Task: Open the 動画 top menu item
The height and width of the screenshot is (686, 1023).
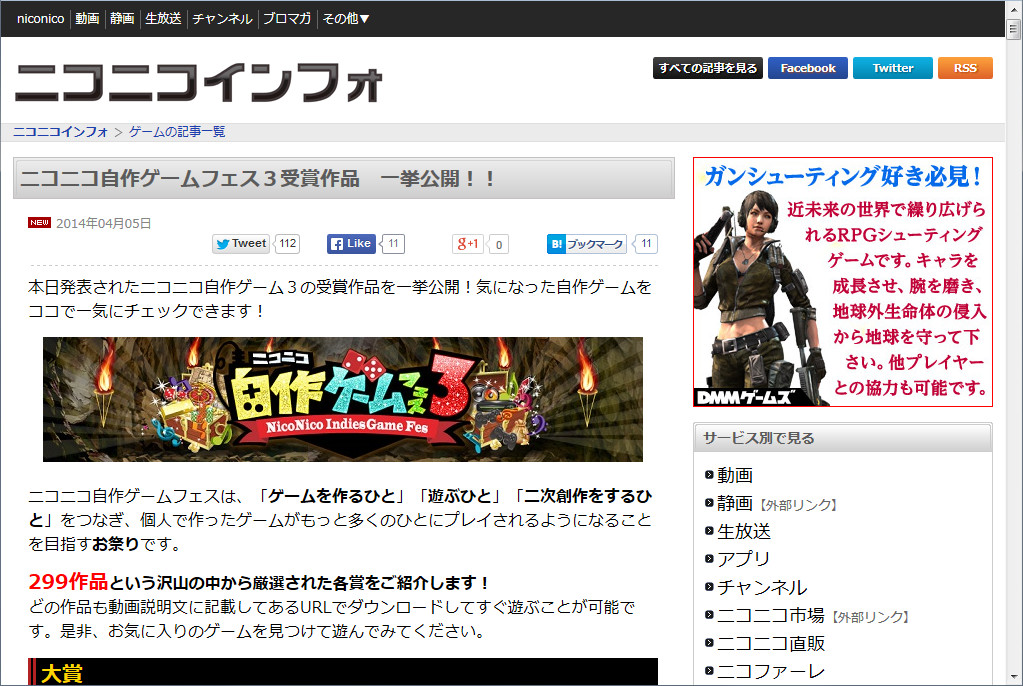Action: (87, 19)
